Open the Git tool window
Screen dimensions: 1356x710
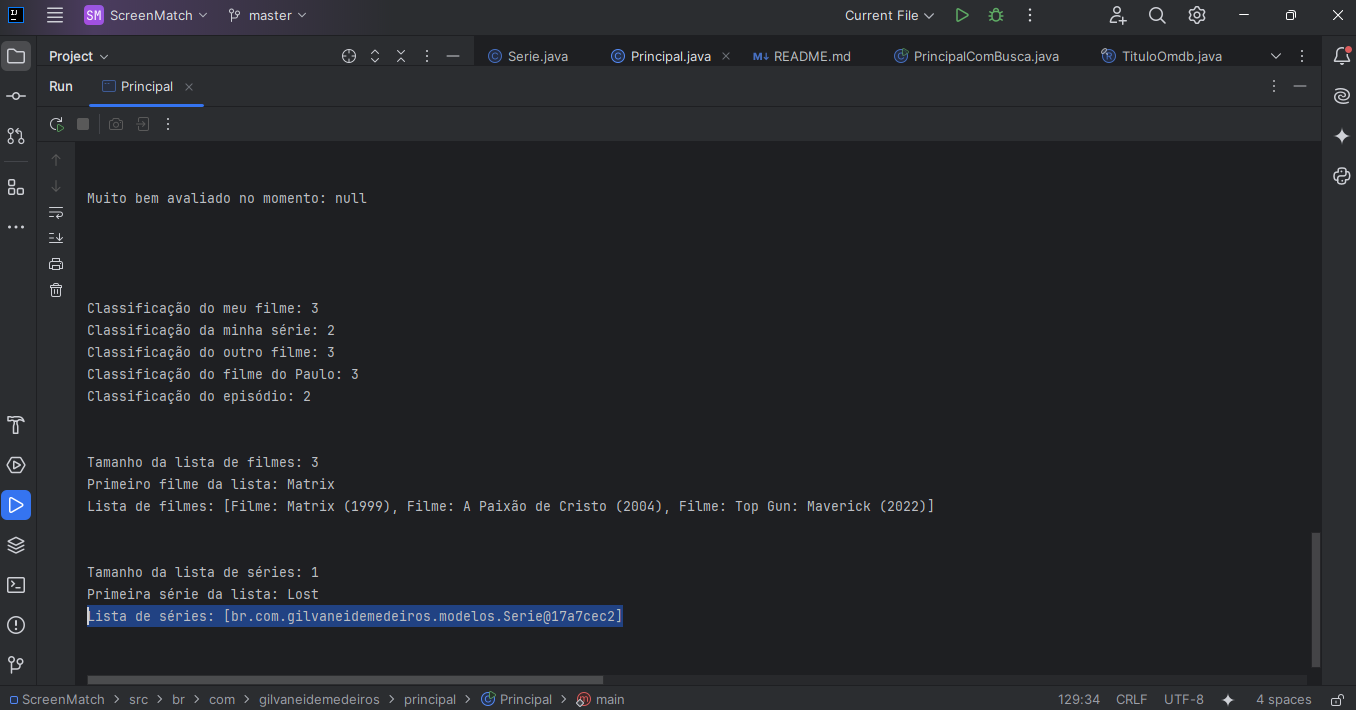(16, 664)
